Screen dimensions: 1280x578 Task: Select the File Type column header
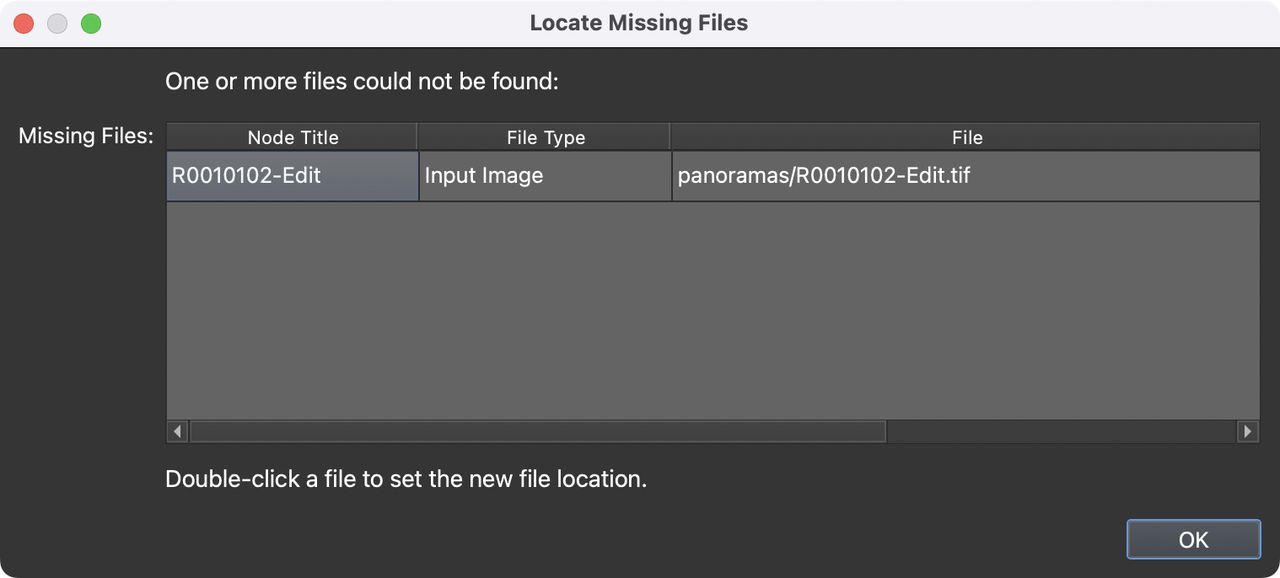coord(545,136)
